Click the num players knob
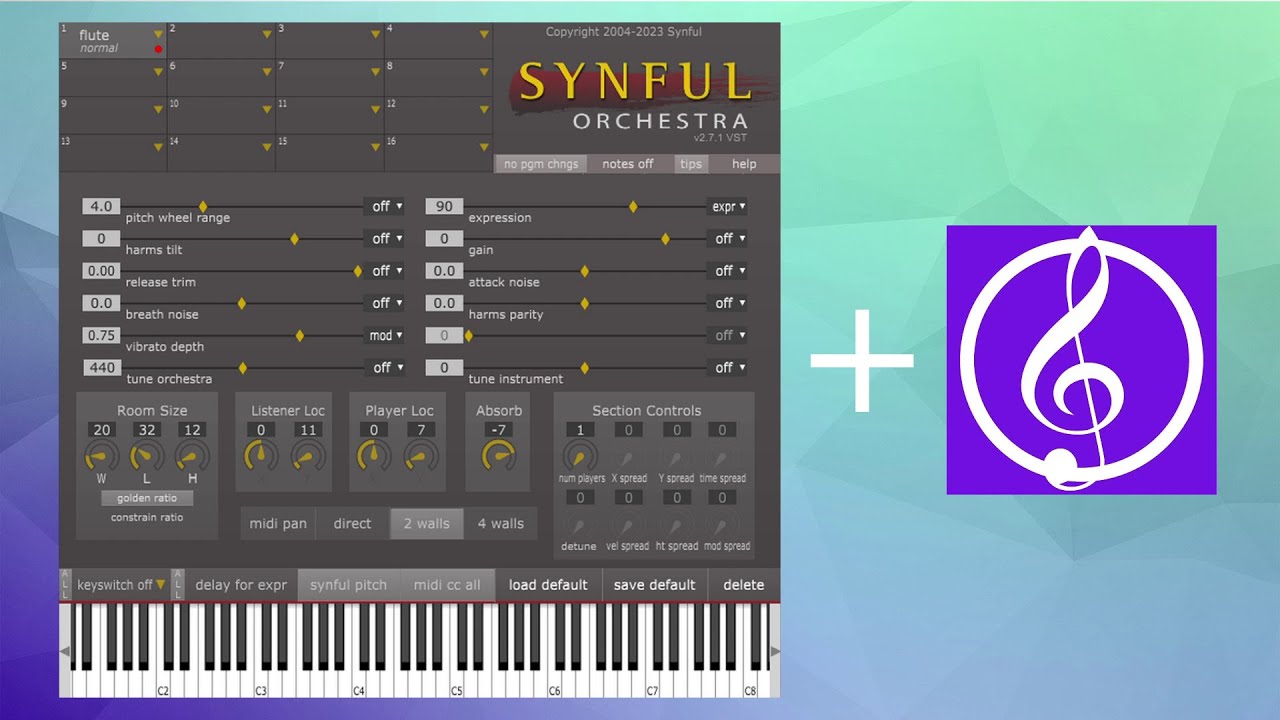This screenshot has width=1280, height=720. pyautogui.click(x=580, y=457)
